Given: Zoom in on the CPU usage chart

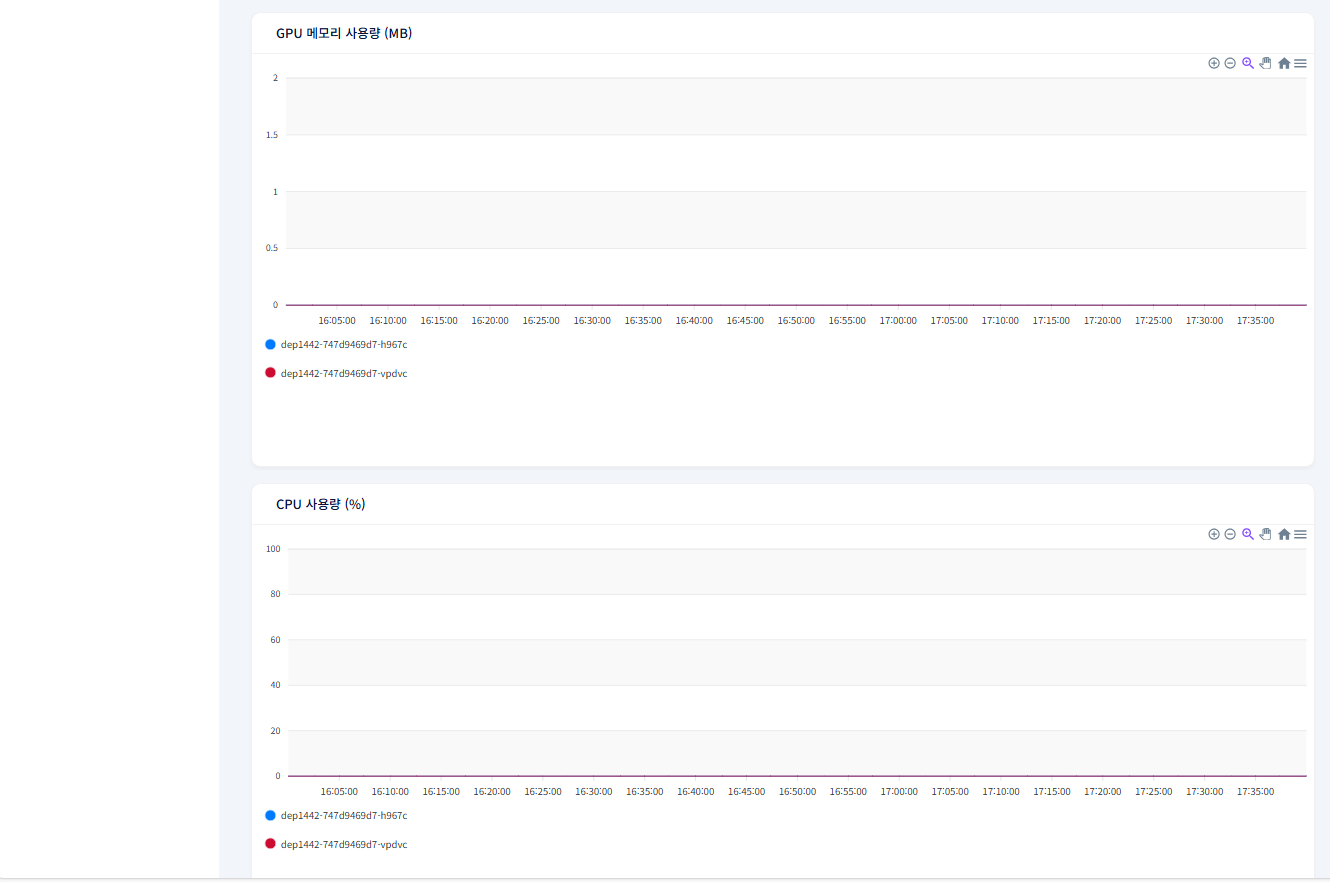Looking at the screenshot, I should tap(1214, 534).
